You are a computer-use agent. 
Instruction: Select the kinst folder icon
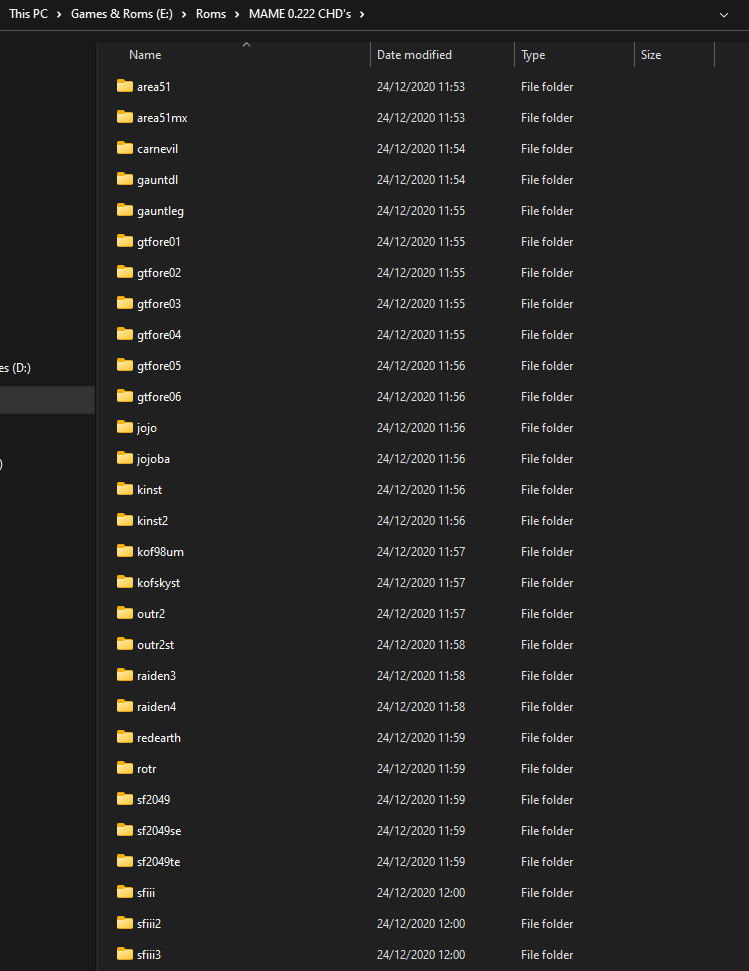click(125, 489)
